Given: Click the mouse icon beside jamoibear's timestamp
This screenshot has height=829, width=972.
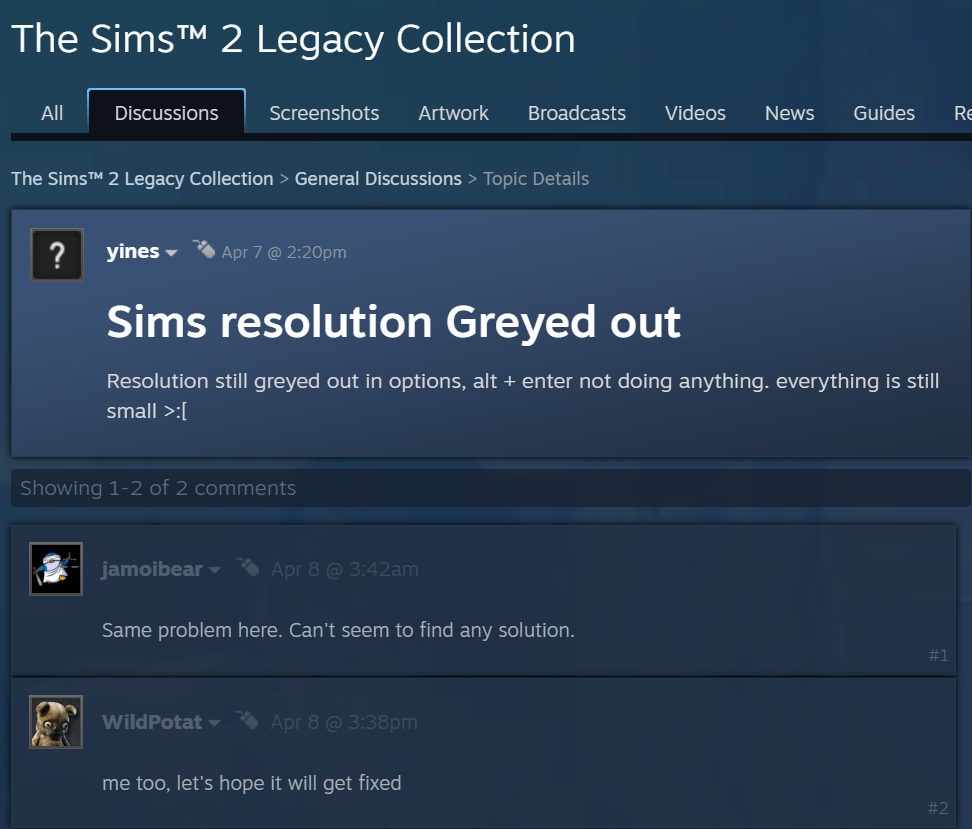Looking at the screenshot, I should coord(248,568).
